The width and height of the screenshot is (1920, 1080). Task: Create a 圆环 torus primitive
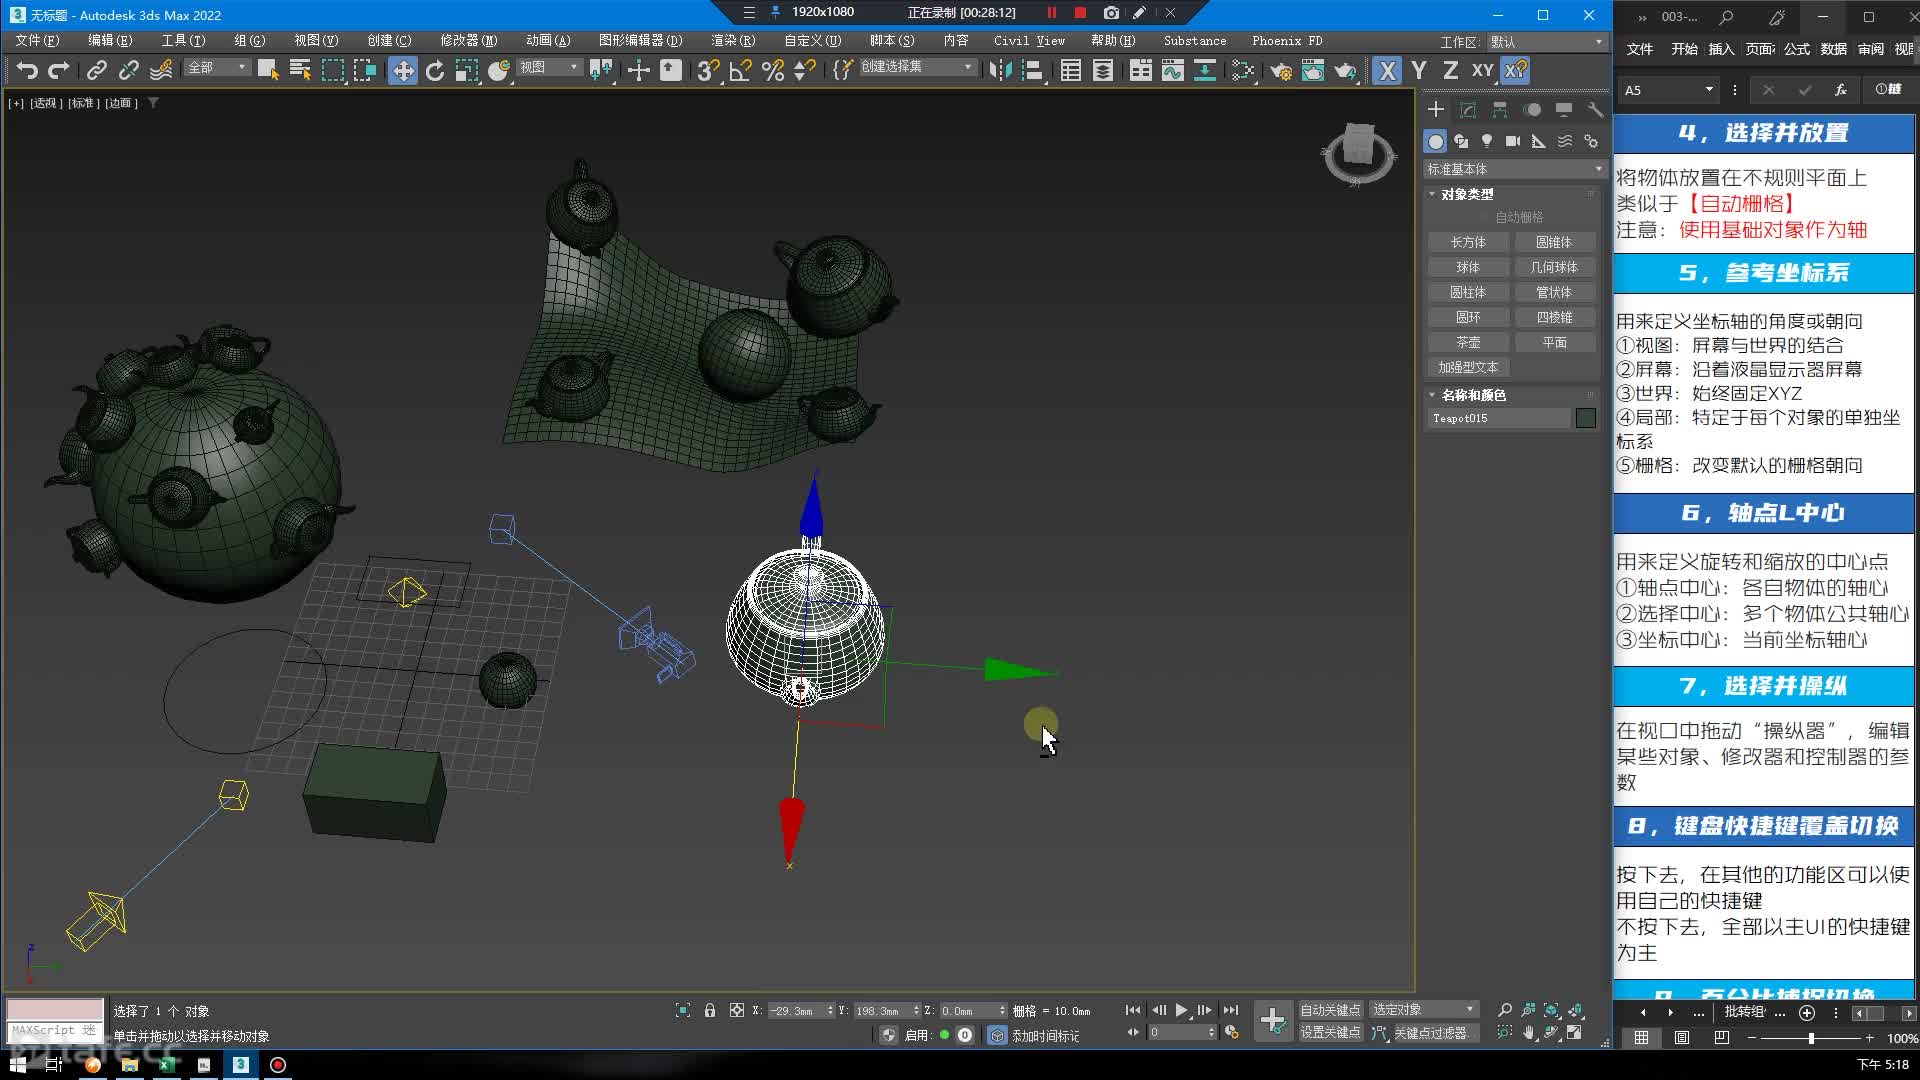1468,317
